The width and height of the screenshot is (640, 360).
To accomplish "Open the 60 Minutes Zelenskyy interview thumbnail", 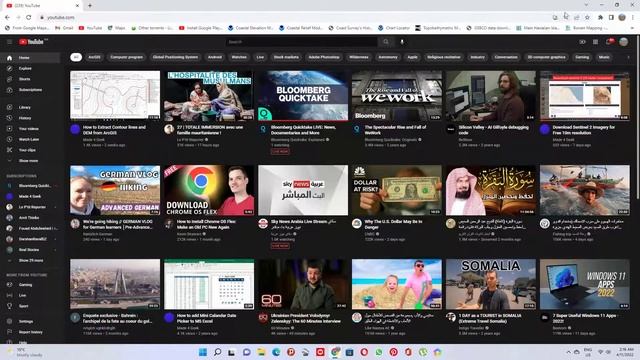I will coord(303,284).
